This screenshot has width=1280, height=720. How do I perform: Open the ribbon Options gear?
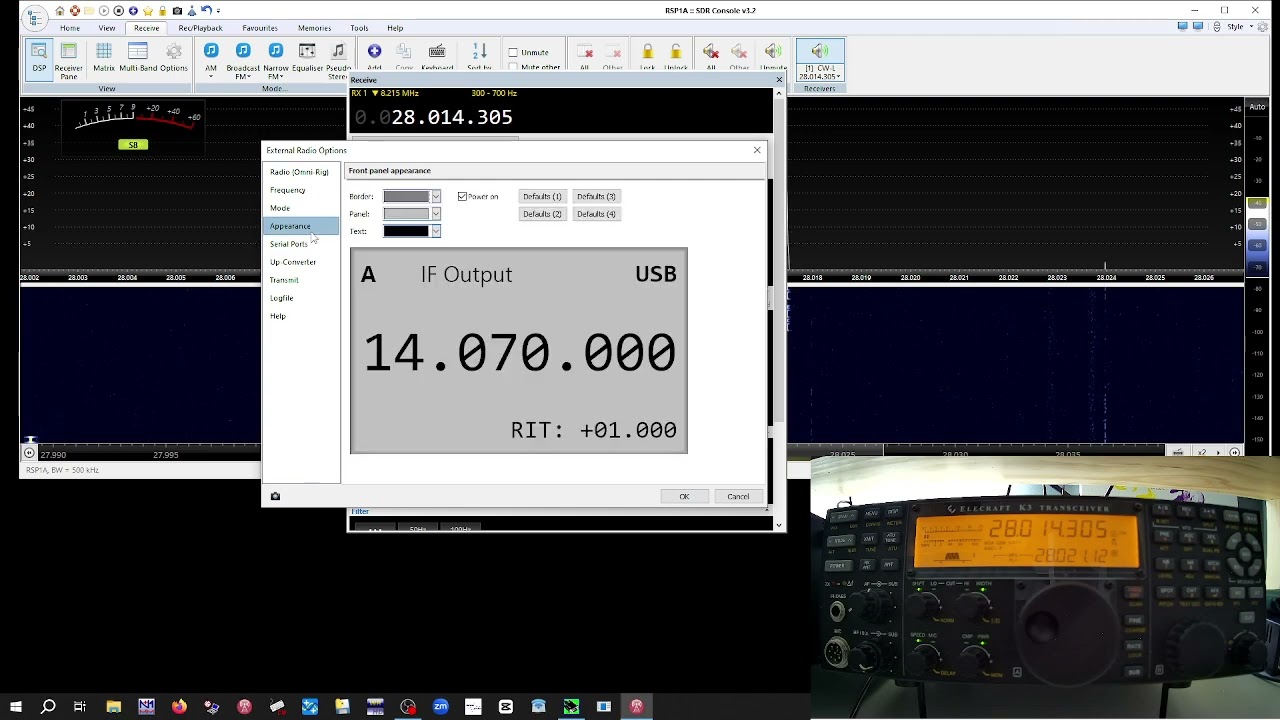174,58
